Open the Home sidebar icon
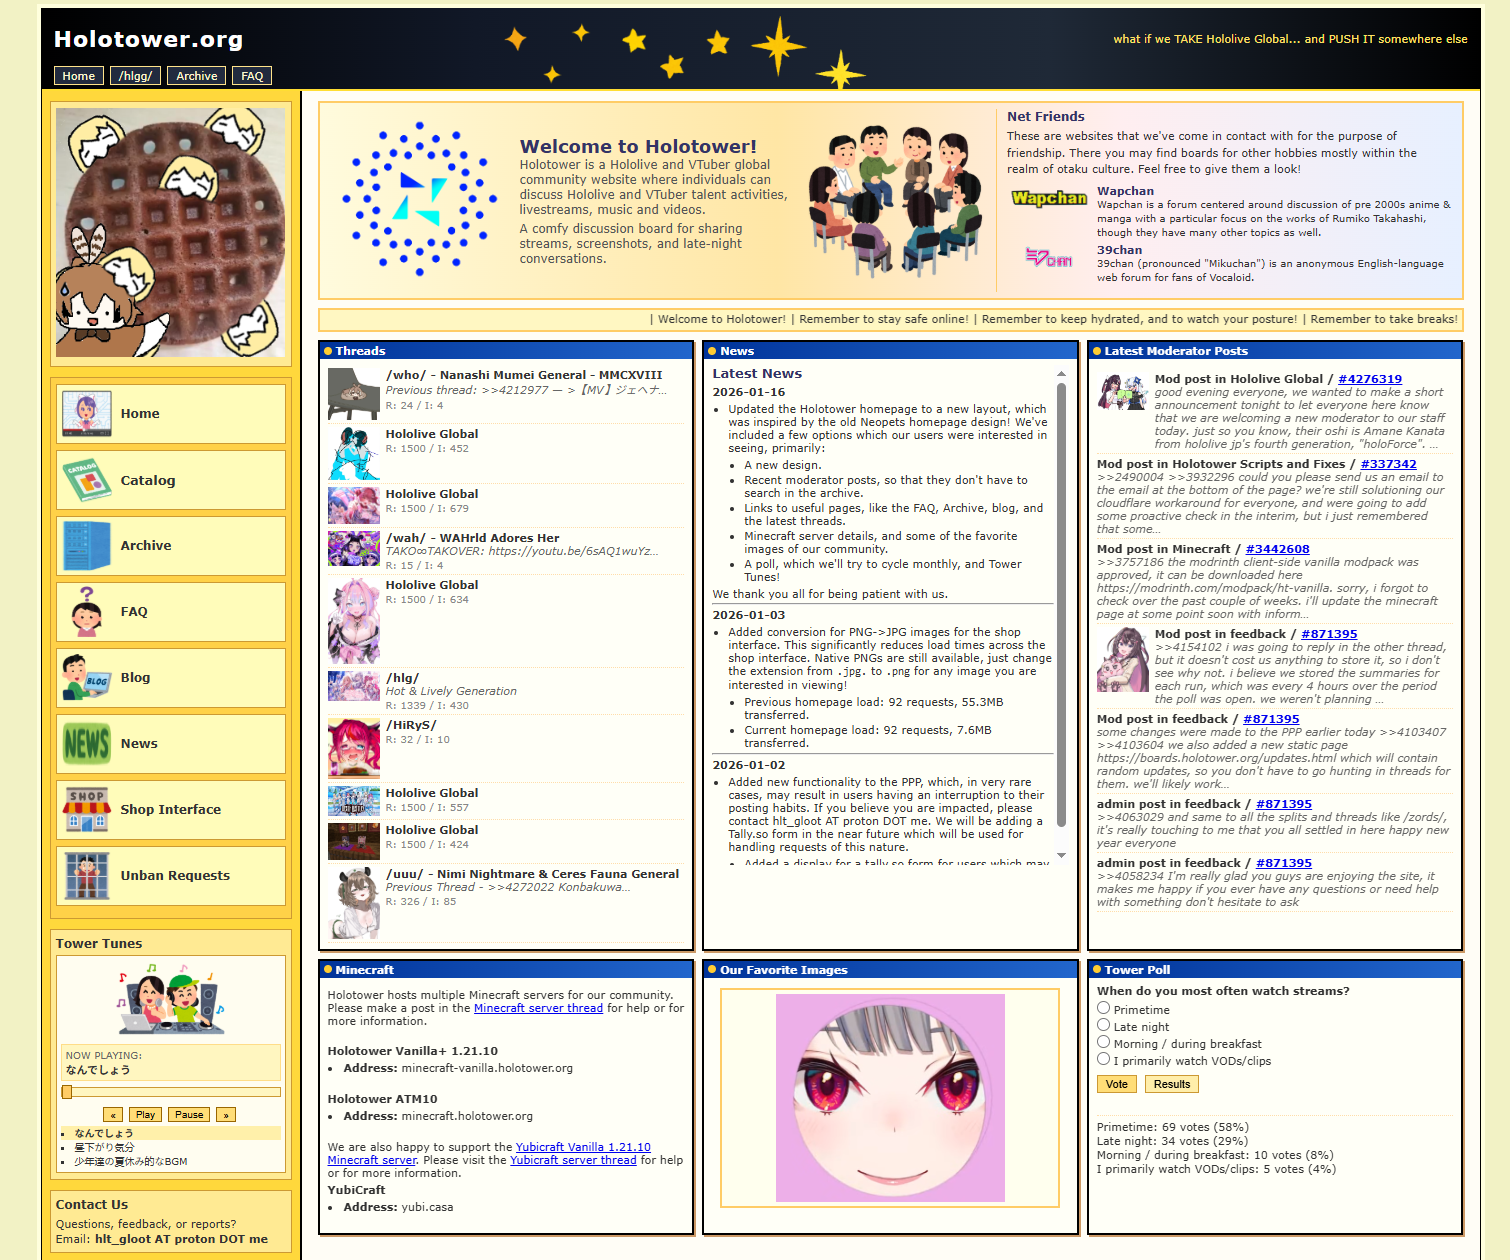Viewport: 1510px width, 1260px height. pyautogui.click(x=87, y=414)
